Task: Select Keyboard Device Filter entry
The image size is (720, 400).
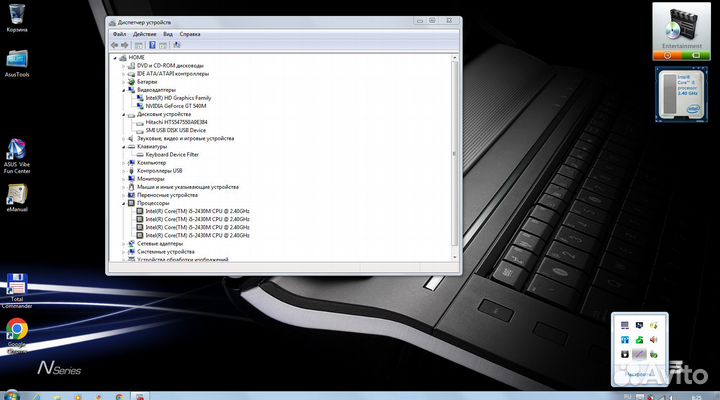Action: (172, 155)
